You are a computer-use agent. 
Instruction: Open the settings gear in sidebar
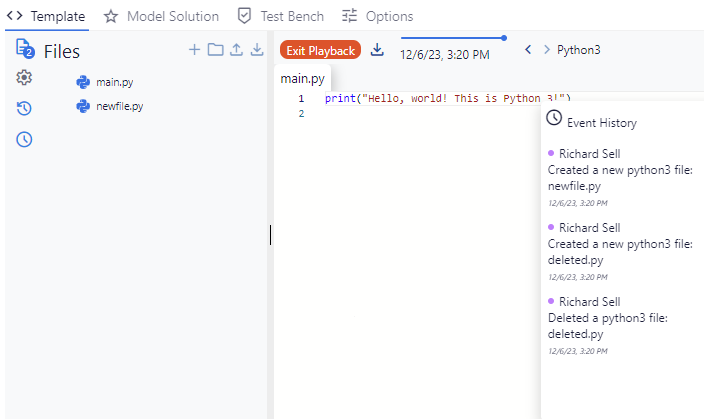coord(25,78)
